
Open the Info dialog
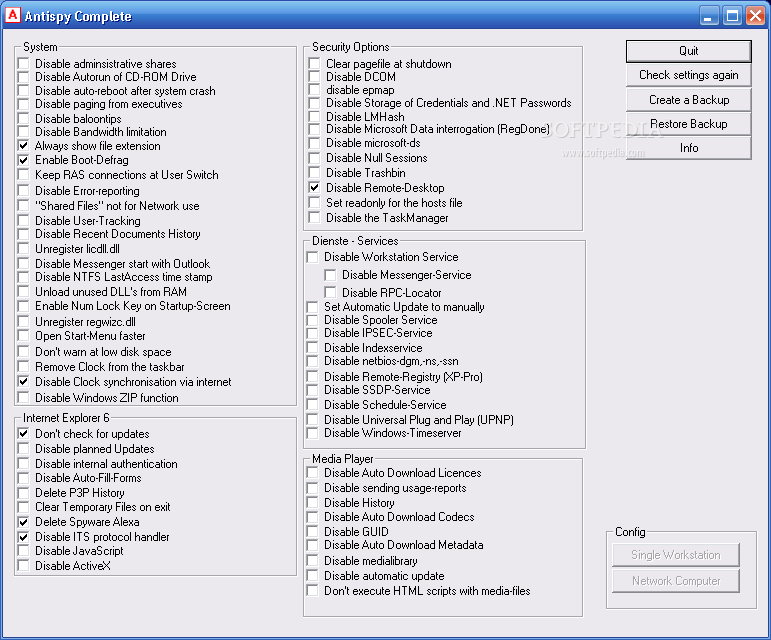[688, 148]
